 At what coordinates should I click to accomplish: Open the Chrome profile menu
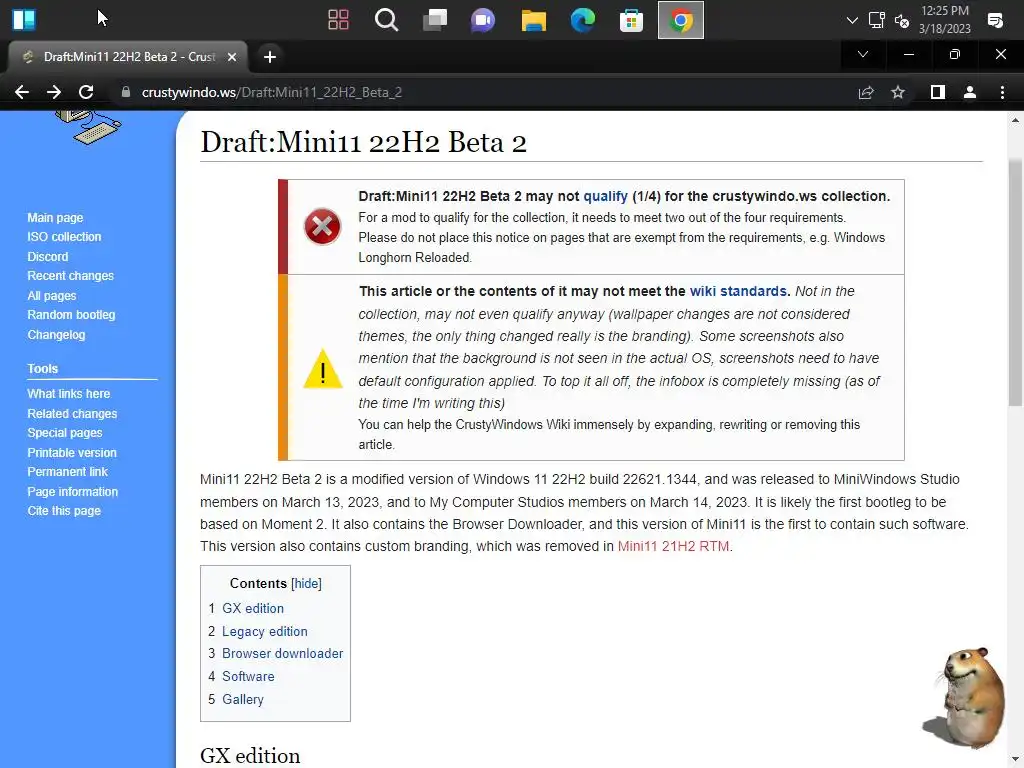(x=970, y=92)
